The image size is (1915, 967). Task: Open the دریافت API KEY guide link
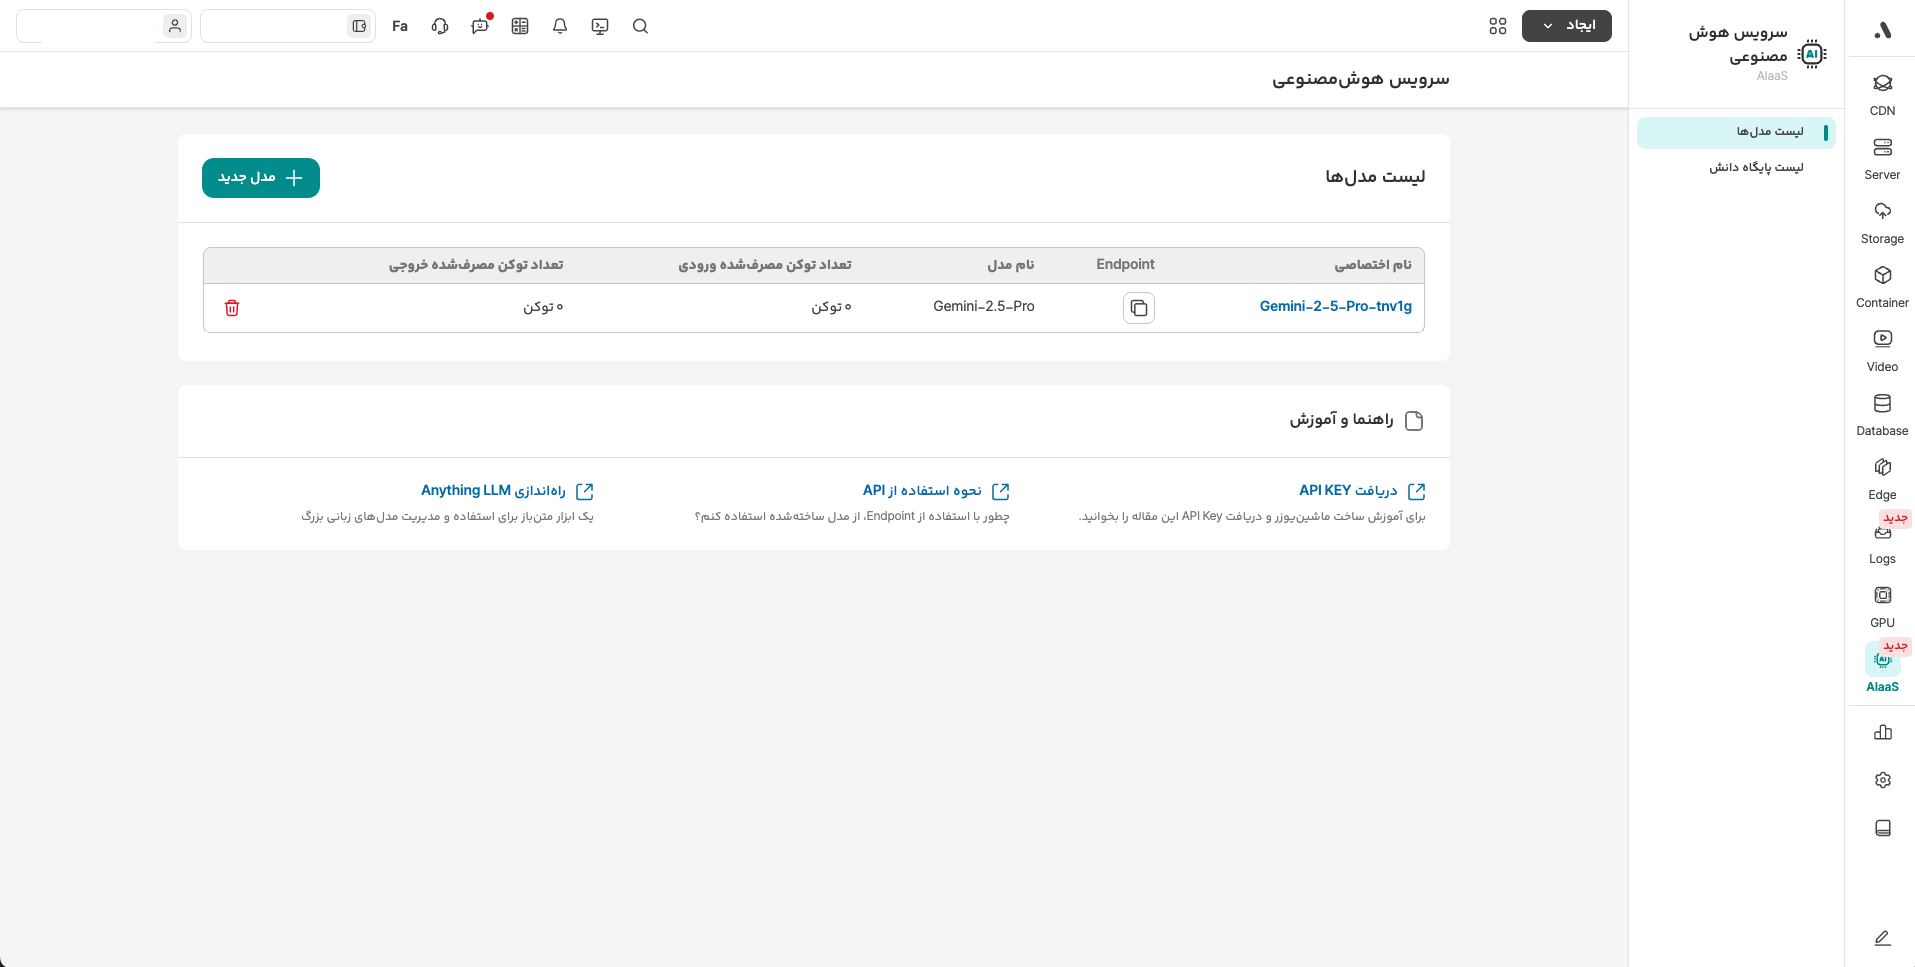coord(1348,491)
